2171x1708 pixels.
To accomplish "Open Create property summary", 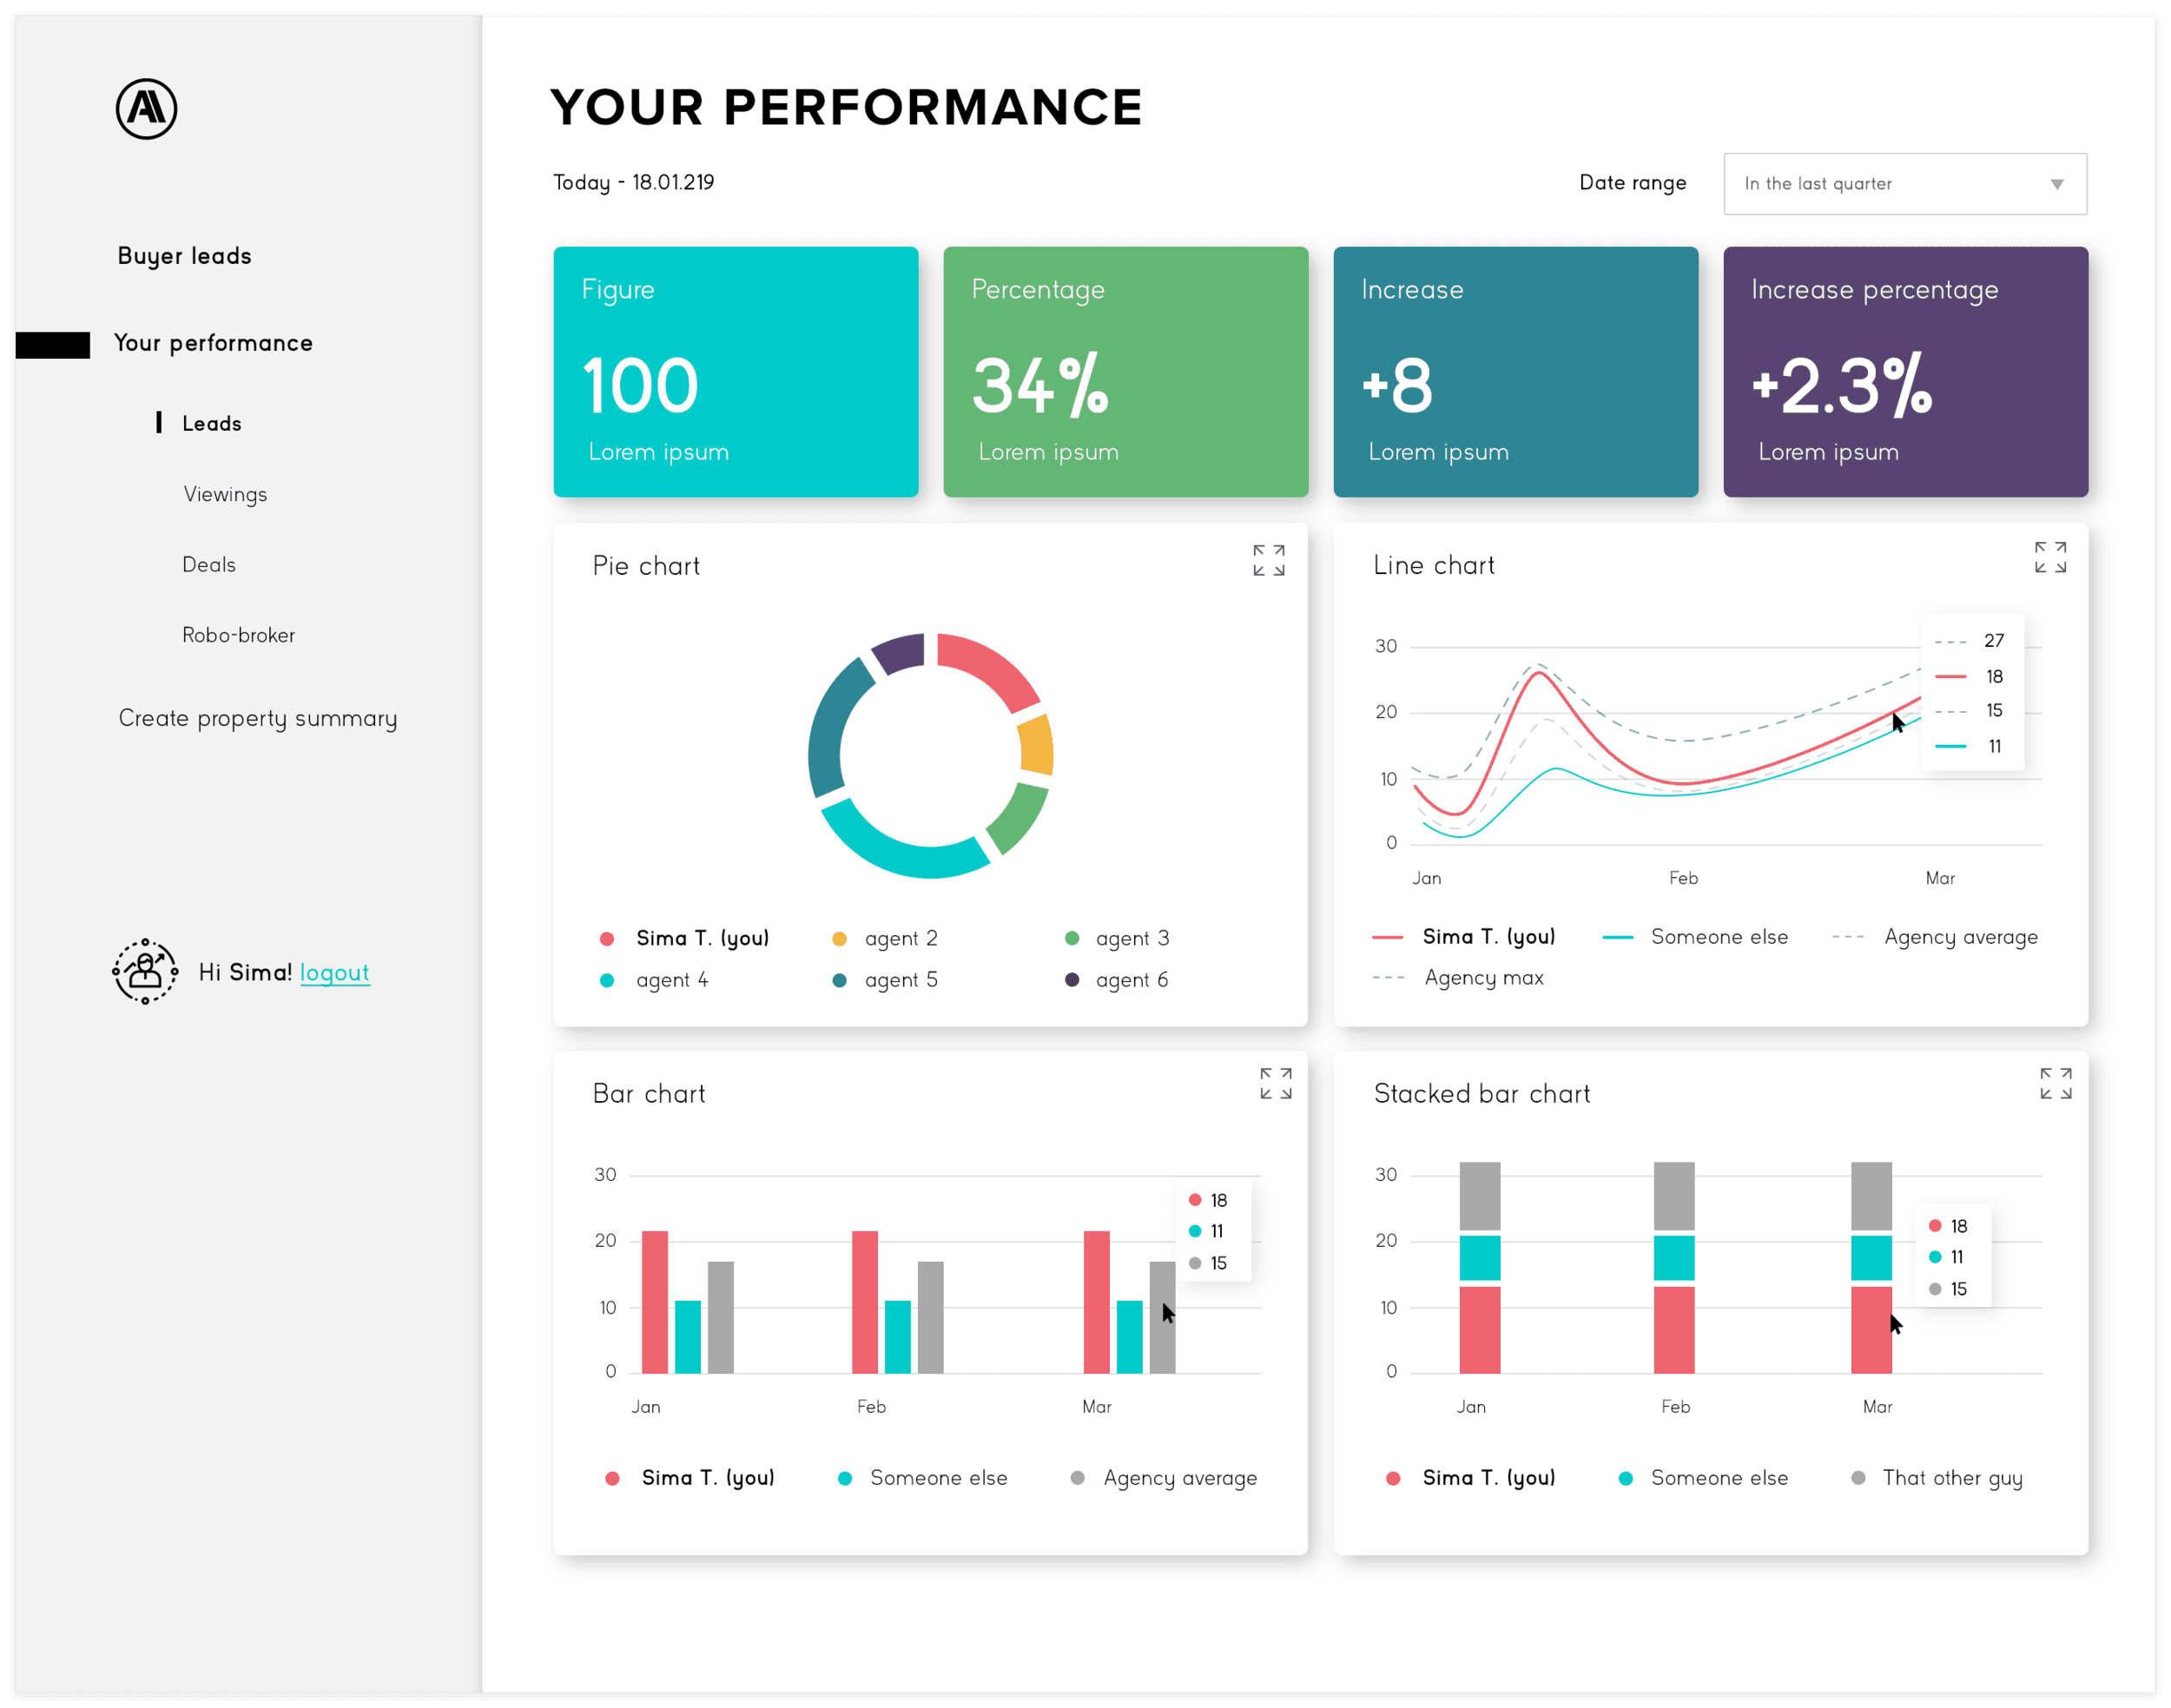I will coord(258,718).
